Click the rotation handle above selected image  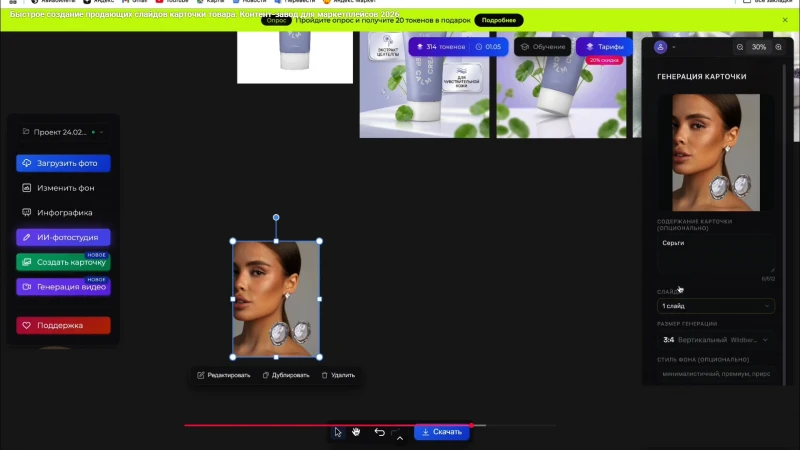pyautogui.click(x=276, y=217)
